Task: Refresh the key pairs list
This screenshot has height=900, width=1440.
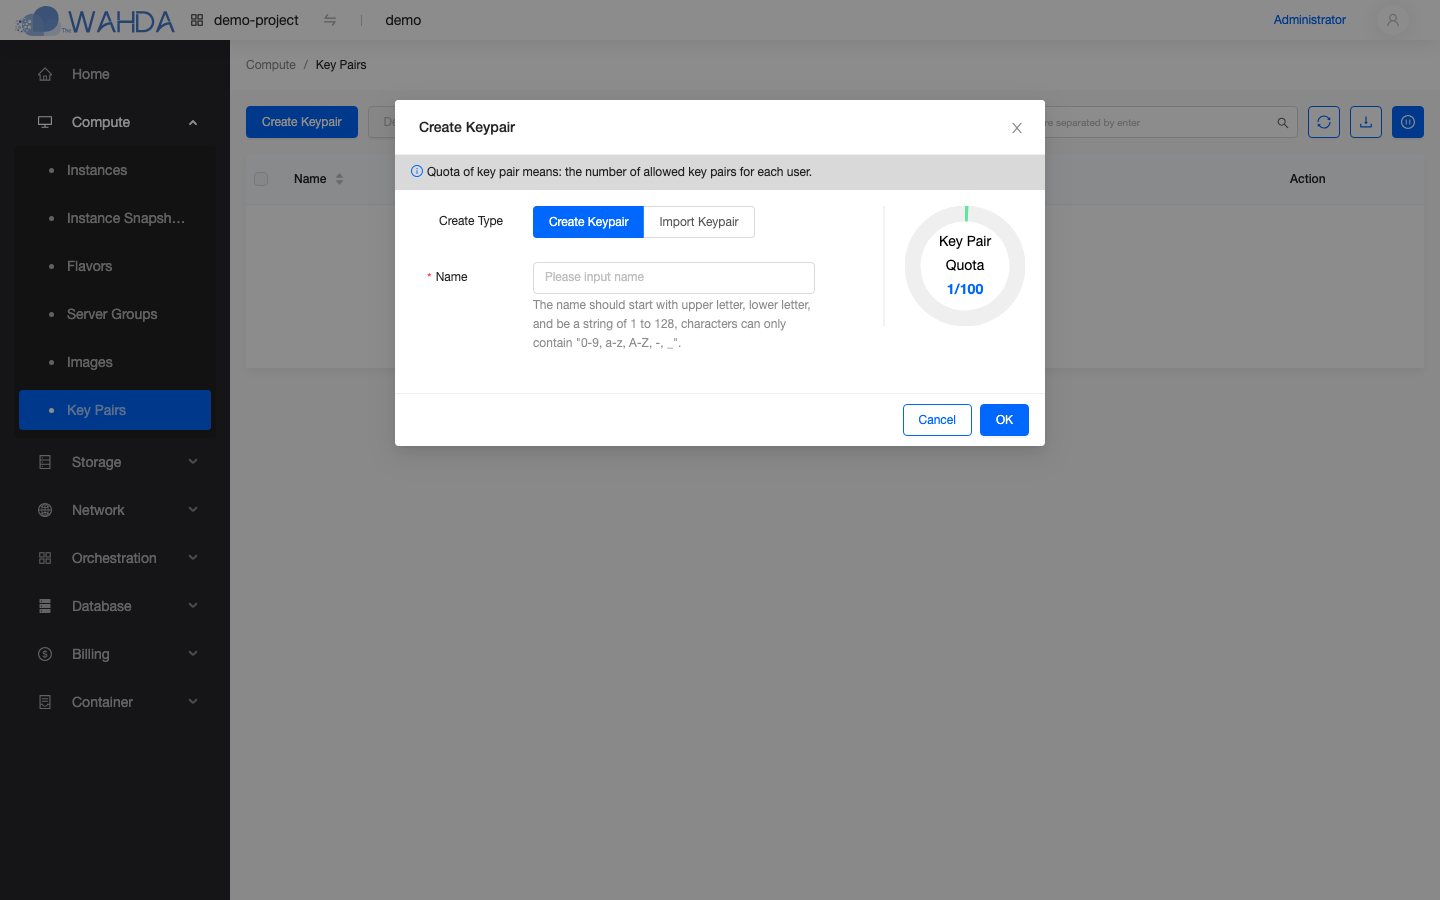Action: [x=1324, y=122]
